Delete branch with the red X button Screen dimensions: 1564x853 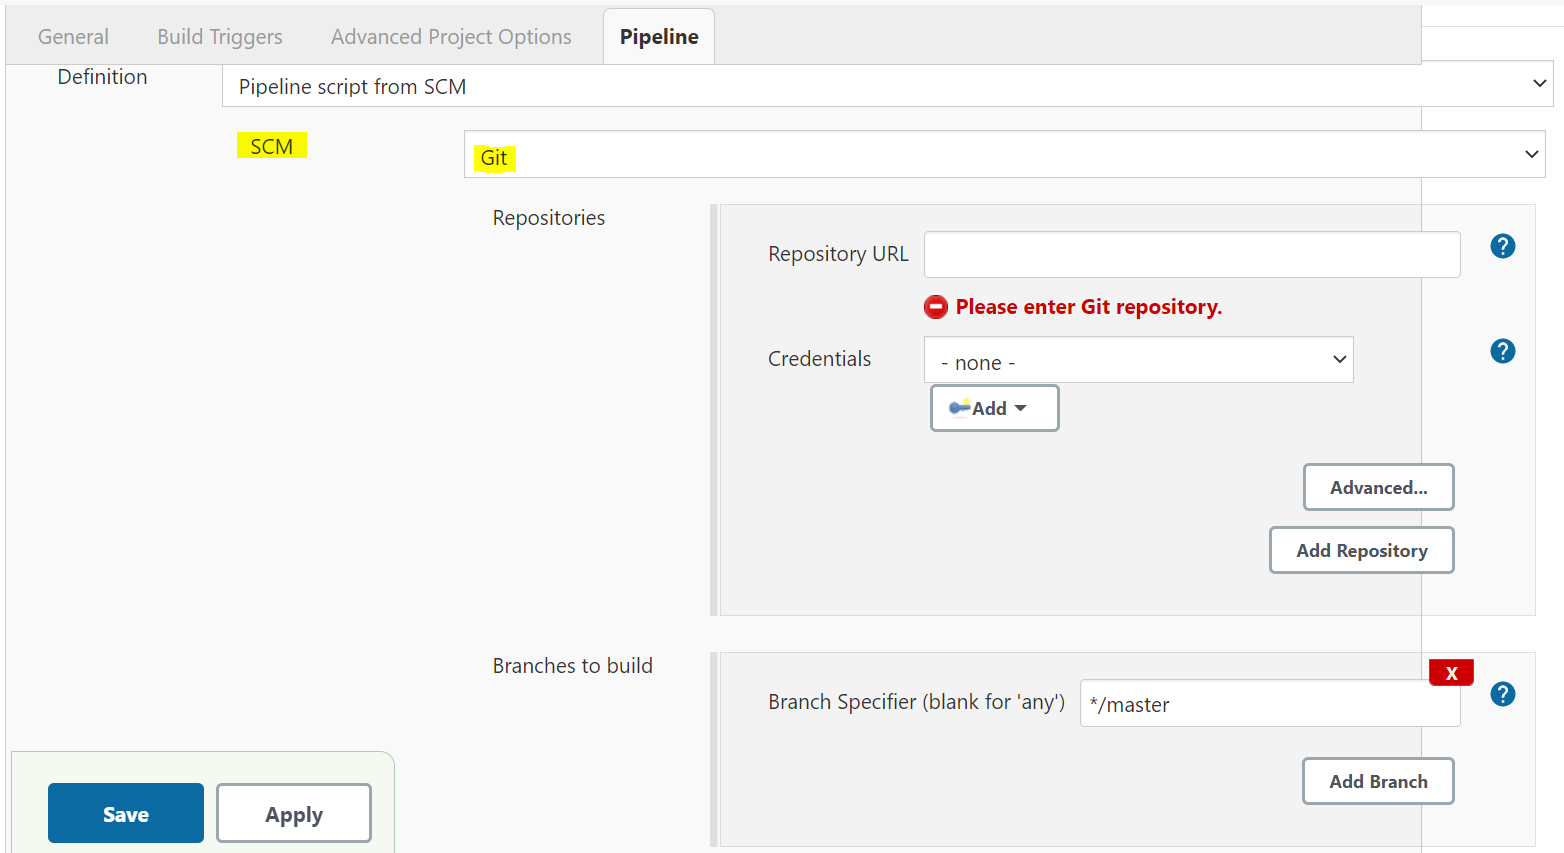click(1451, 673)
